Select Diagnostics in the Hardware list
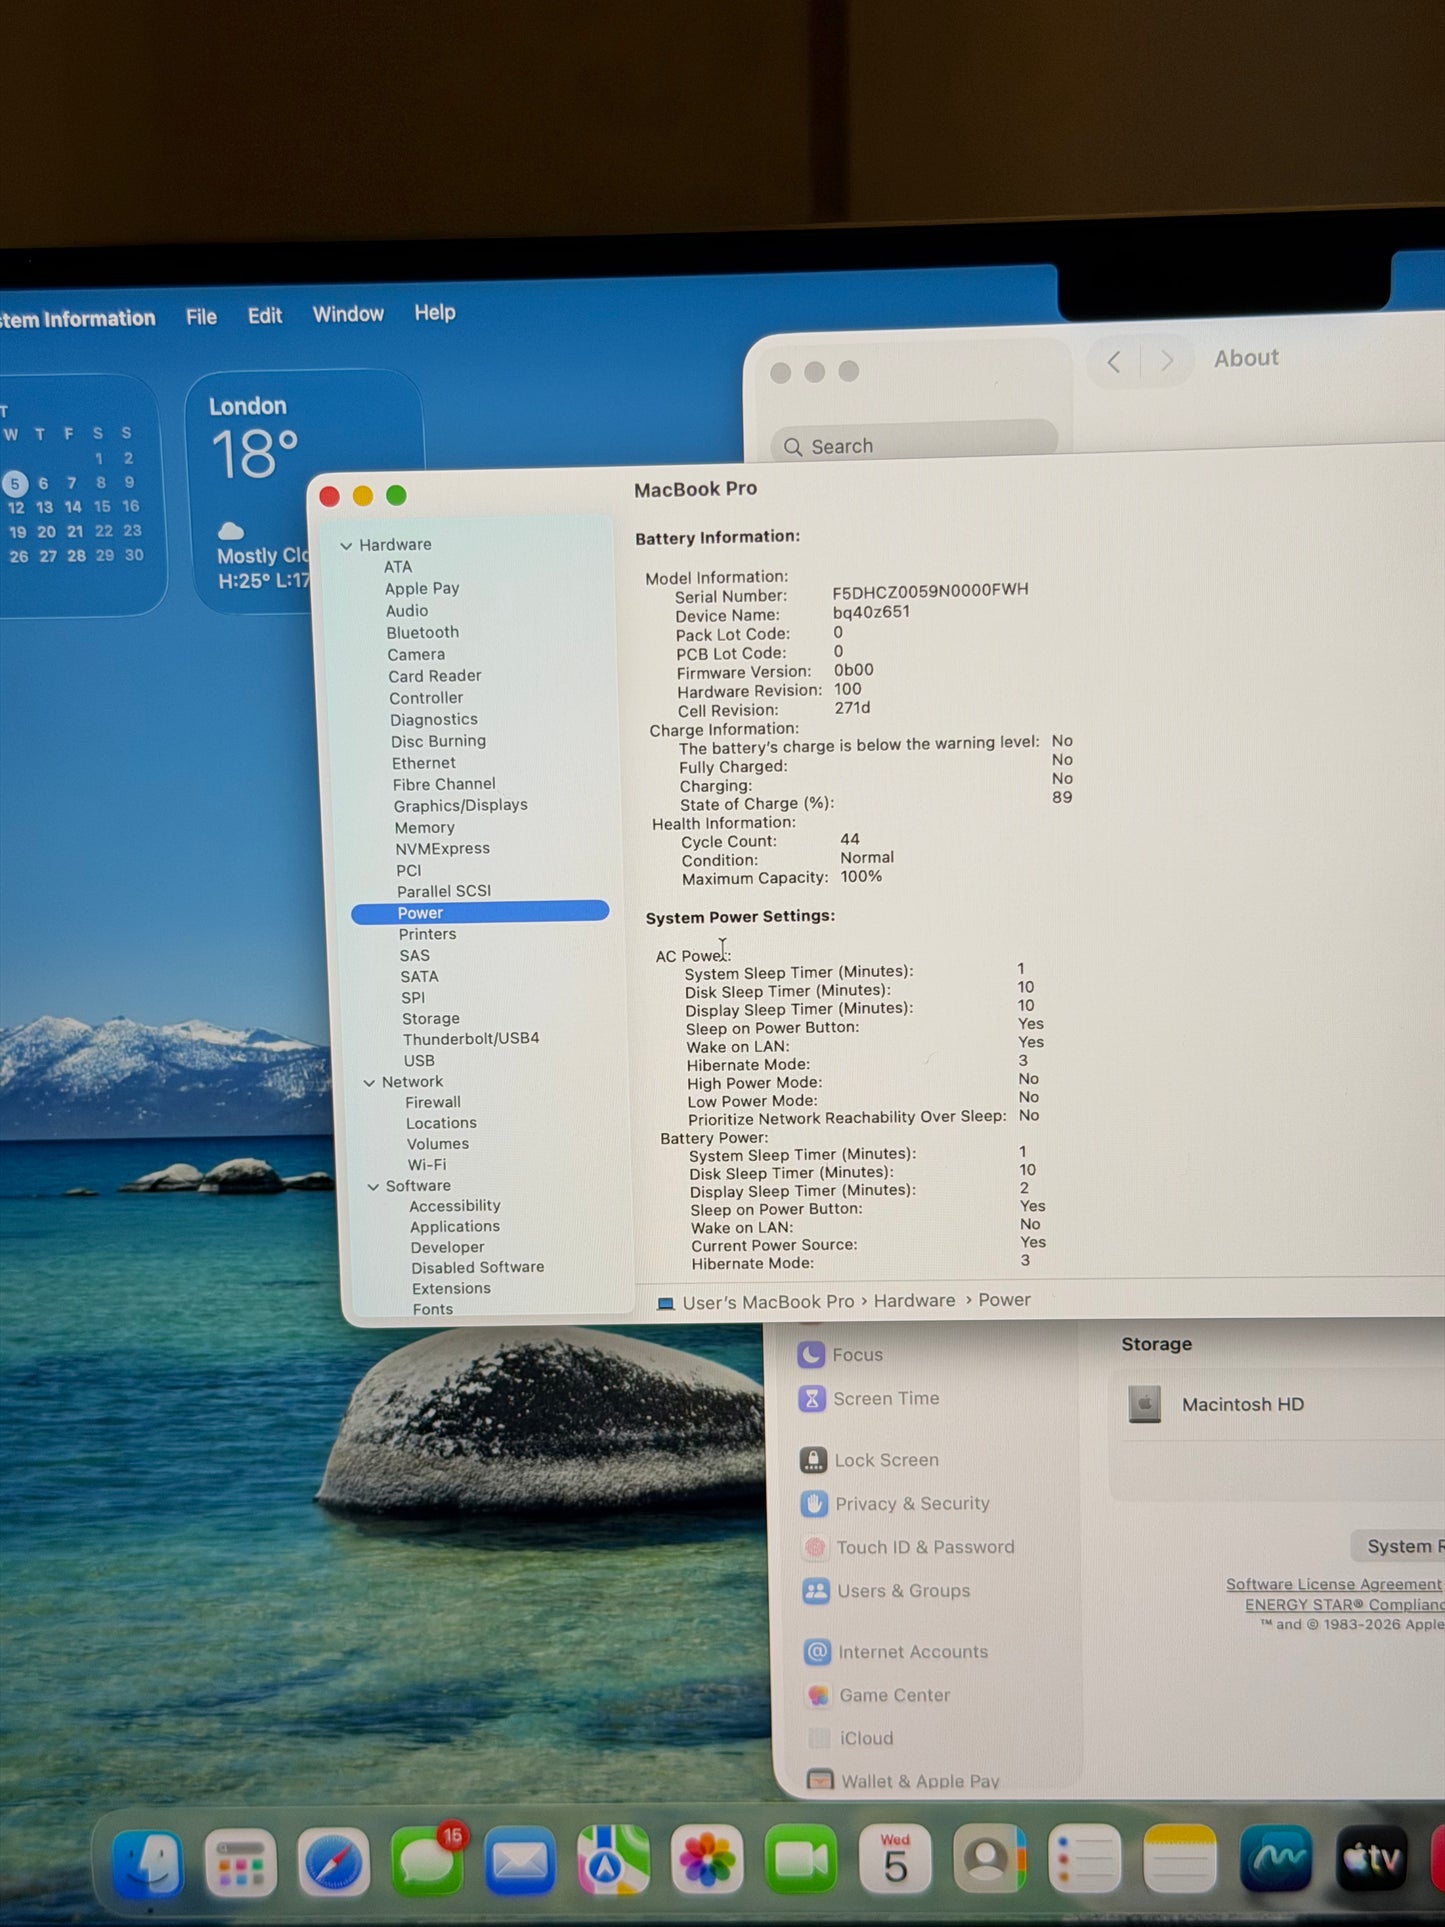The height and width of the screenshot is (1927, 1445). click(x=434, y=720)
